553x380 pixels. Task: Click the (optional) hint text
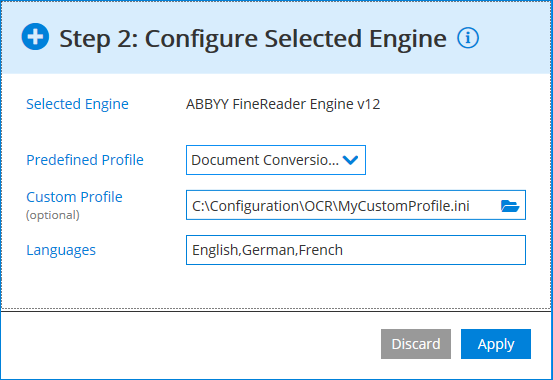point(53,215)
